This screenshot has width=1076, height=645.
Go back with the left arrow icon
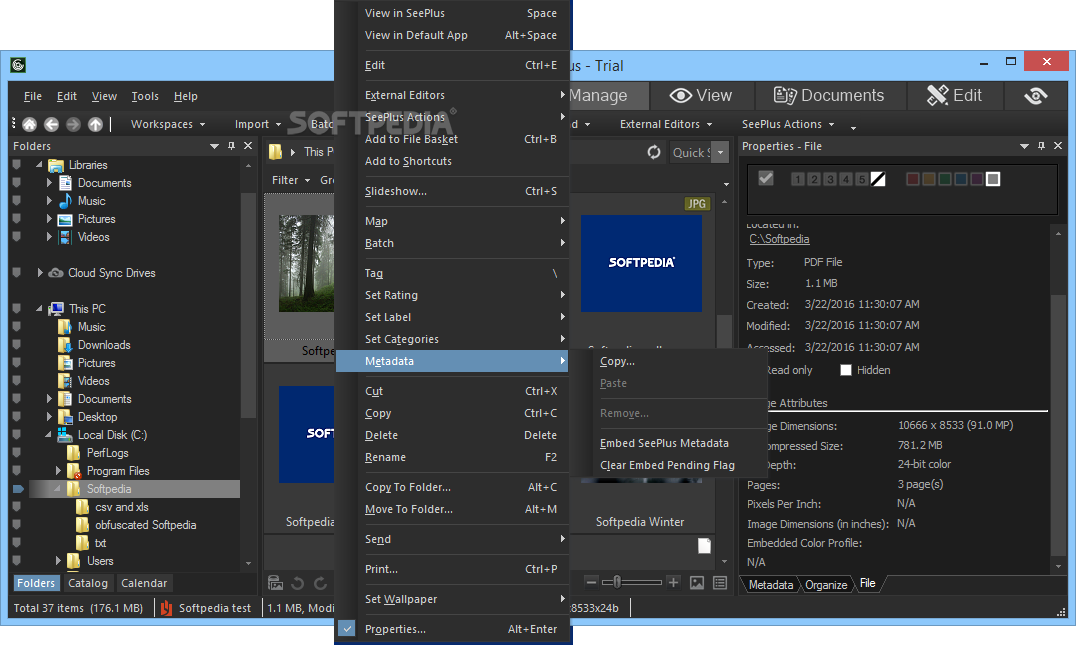point(51,124)
